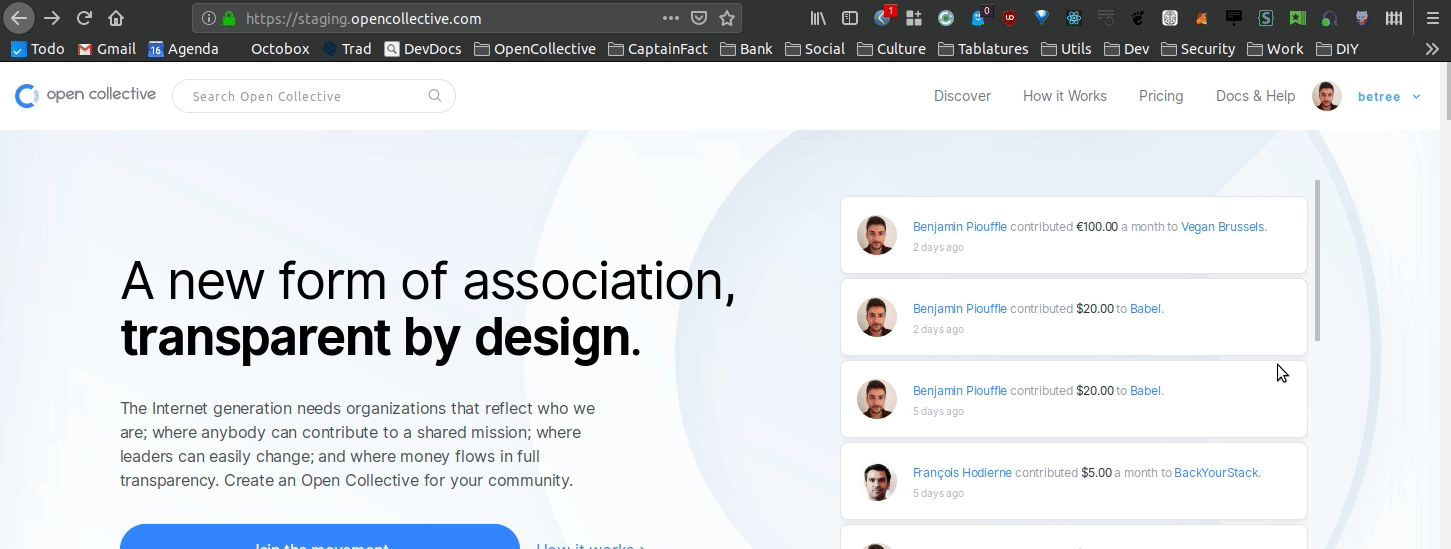1451x549 pixels.
Task: Go to the Pricing page
Action: [1161, 96]
